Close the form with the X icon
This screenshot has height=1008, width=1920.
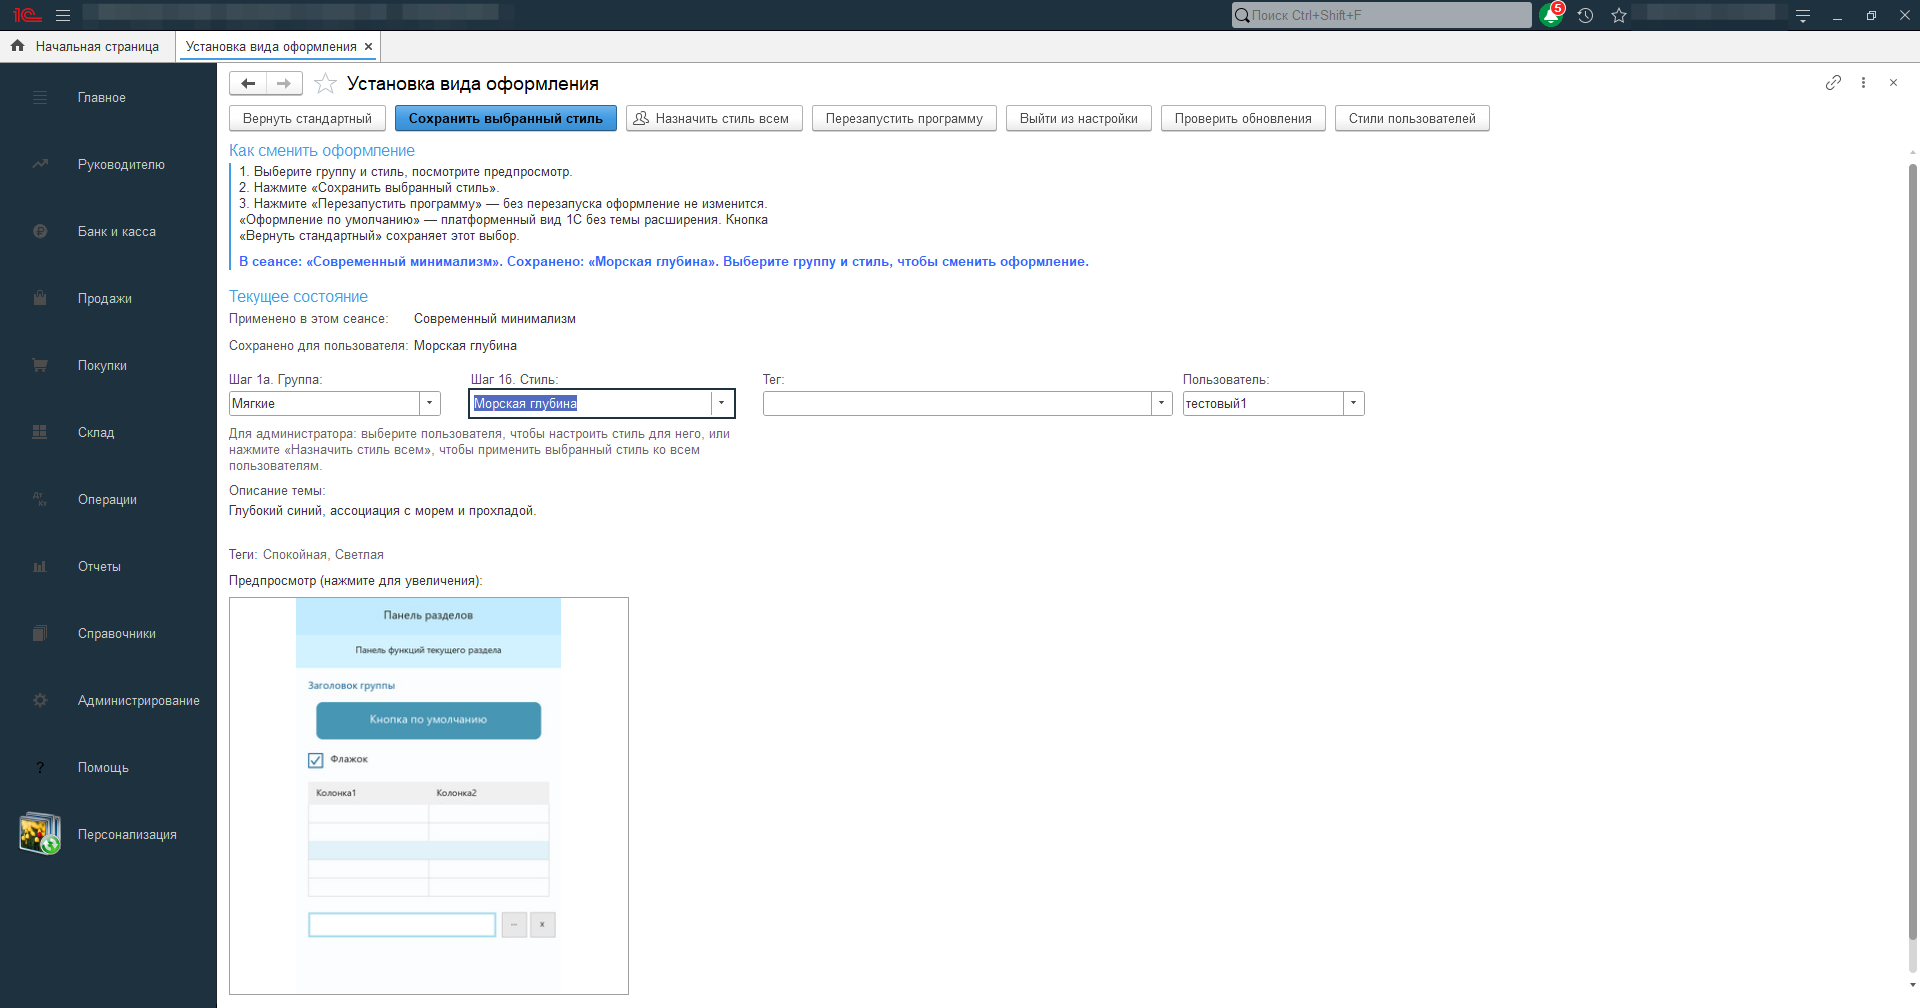point(1893,83)
